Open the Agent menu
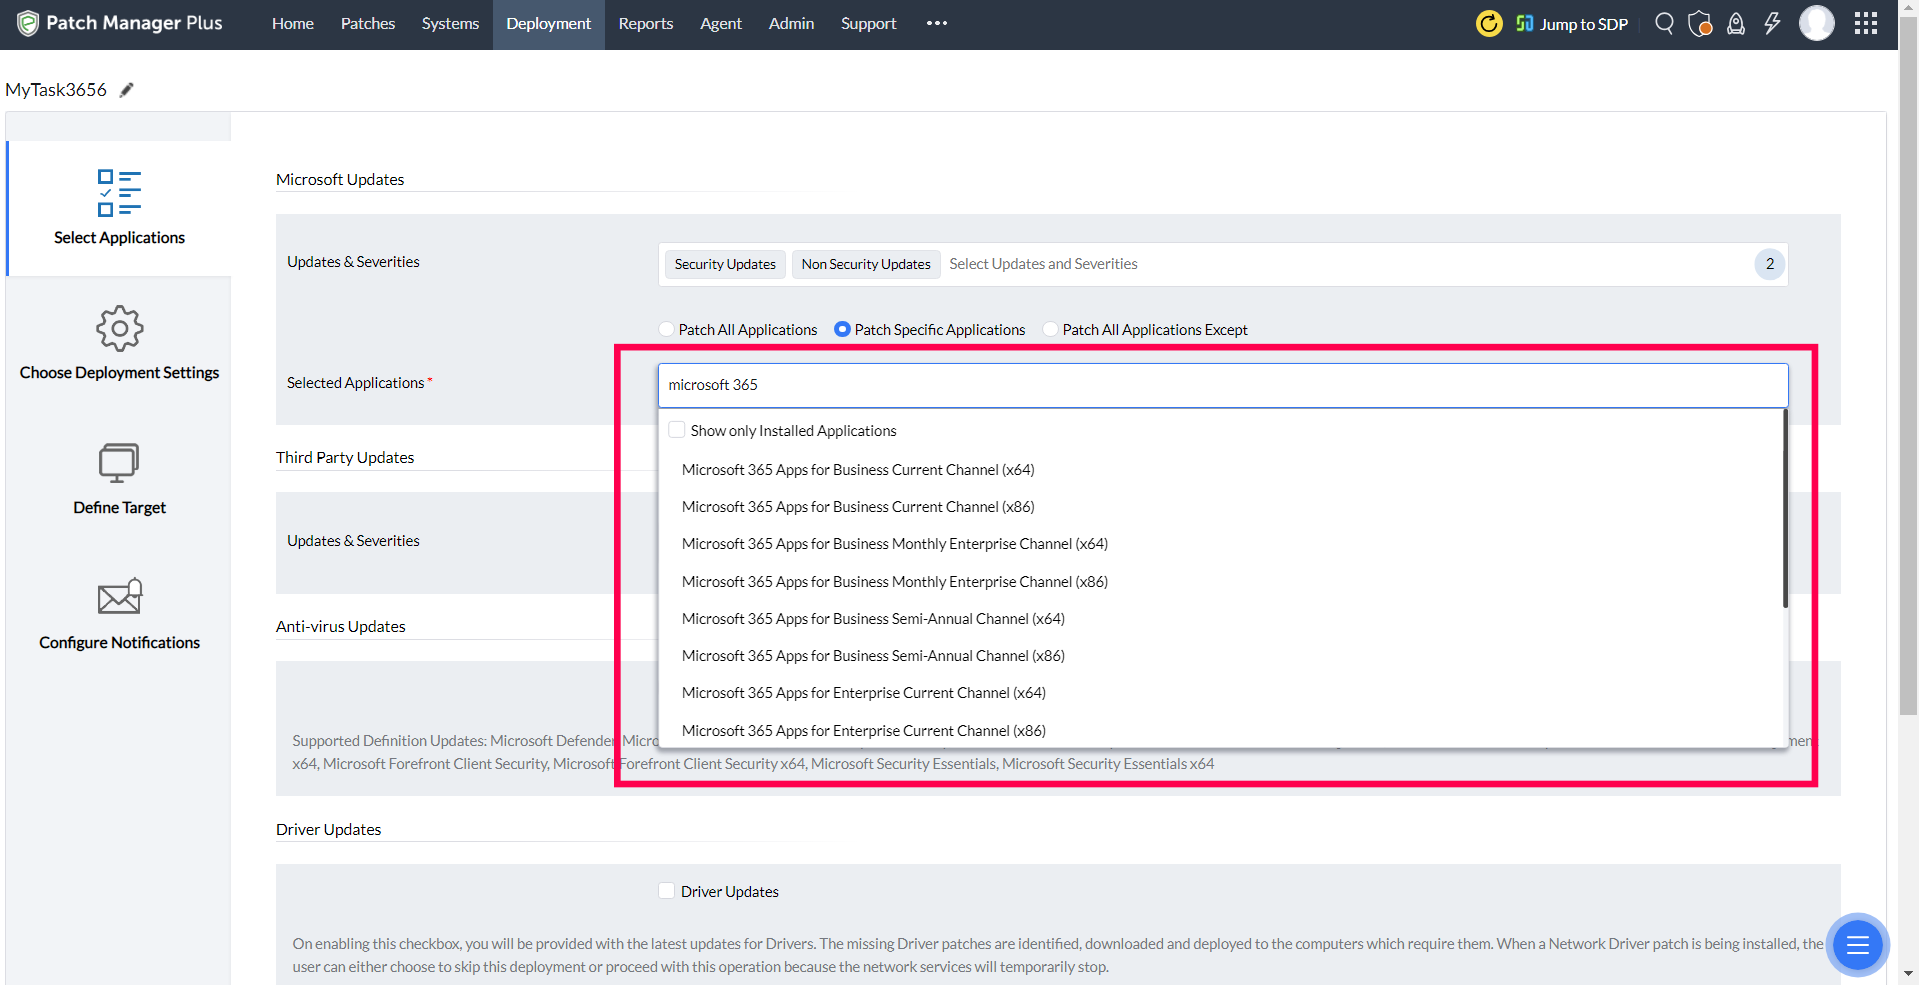Screen dimensions: 1919x985 pyautogui.click(x=721, y=23)
